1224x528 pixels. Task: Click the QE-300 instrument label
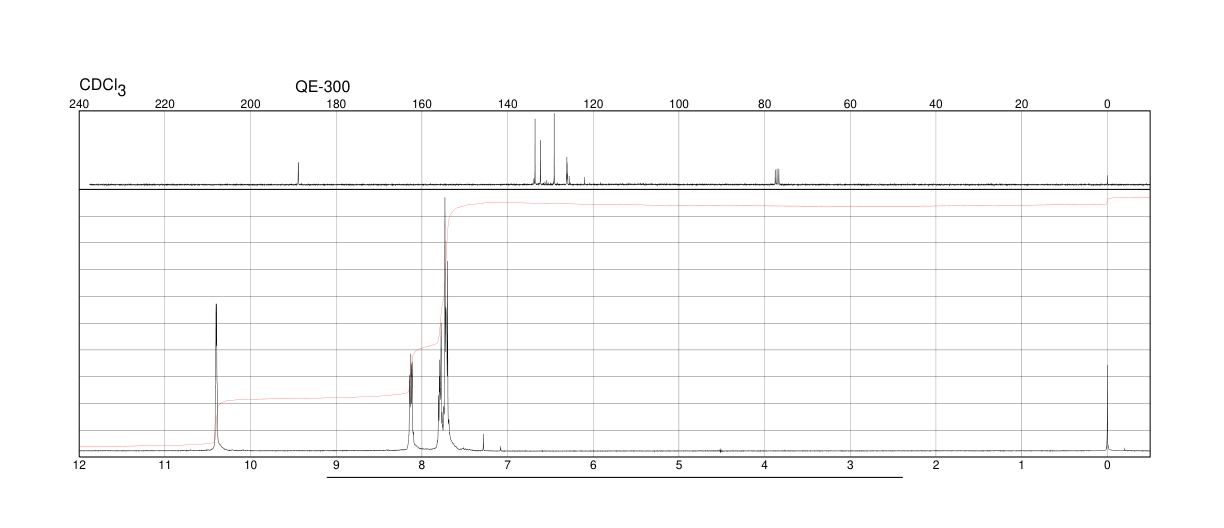coord(322,87)
